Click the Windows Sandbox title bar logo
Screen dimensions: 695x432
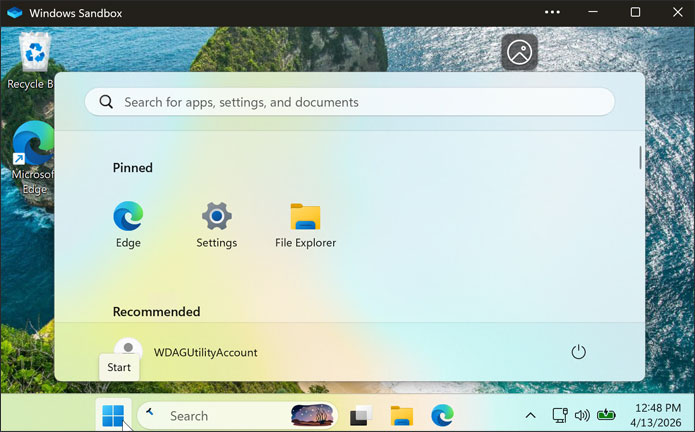tap(15, 13)
